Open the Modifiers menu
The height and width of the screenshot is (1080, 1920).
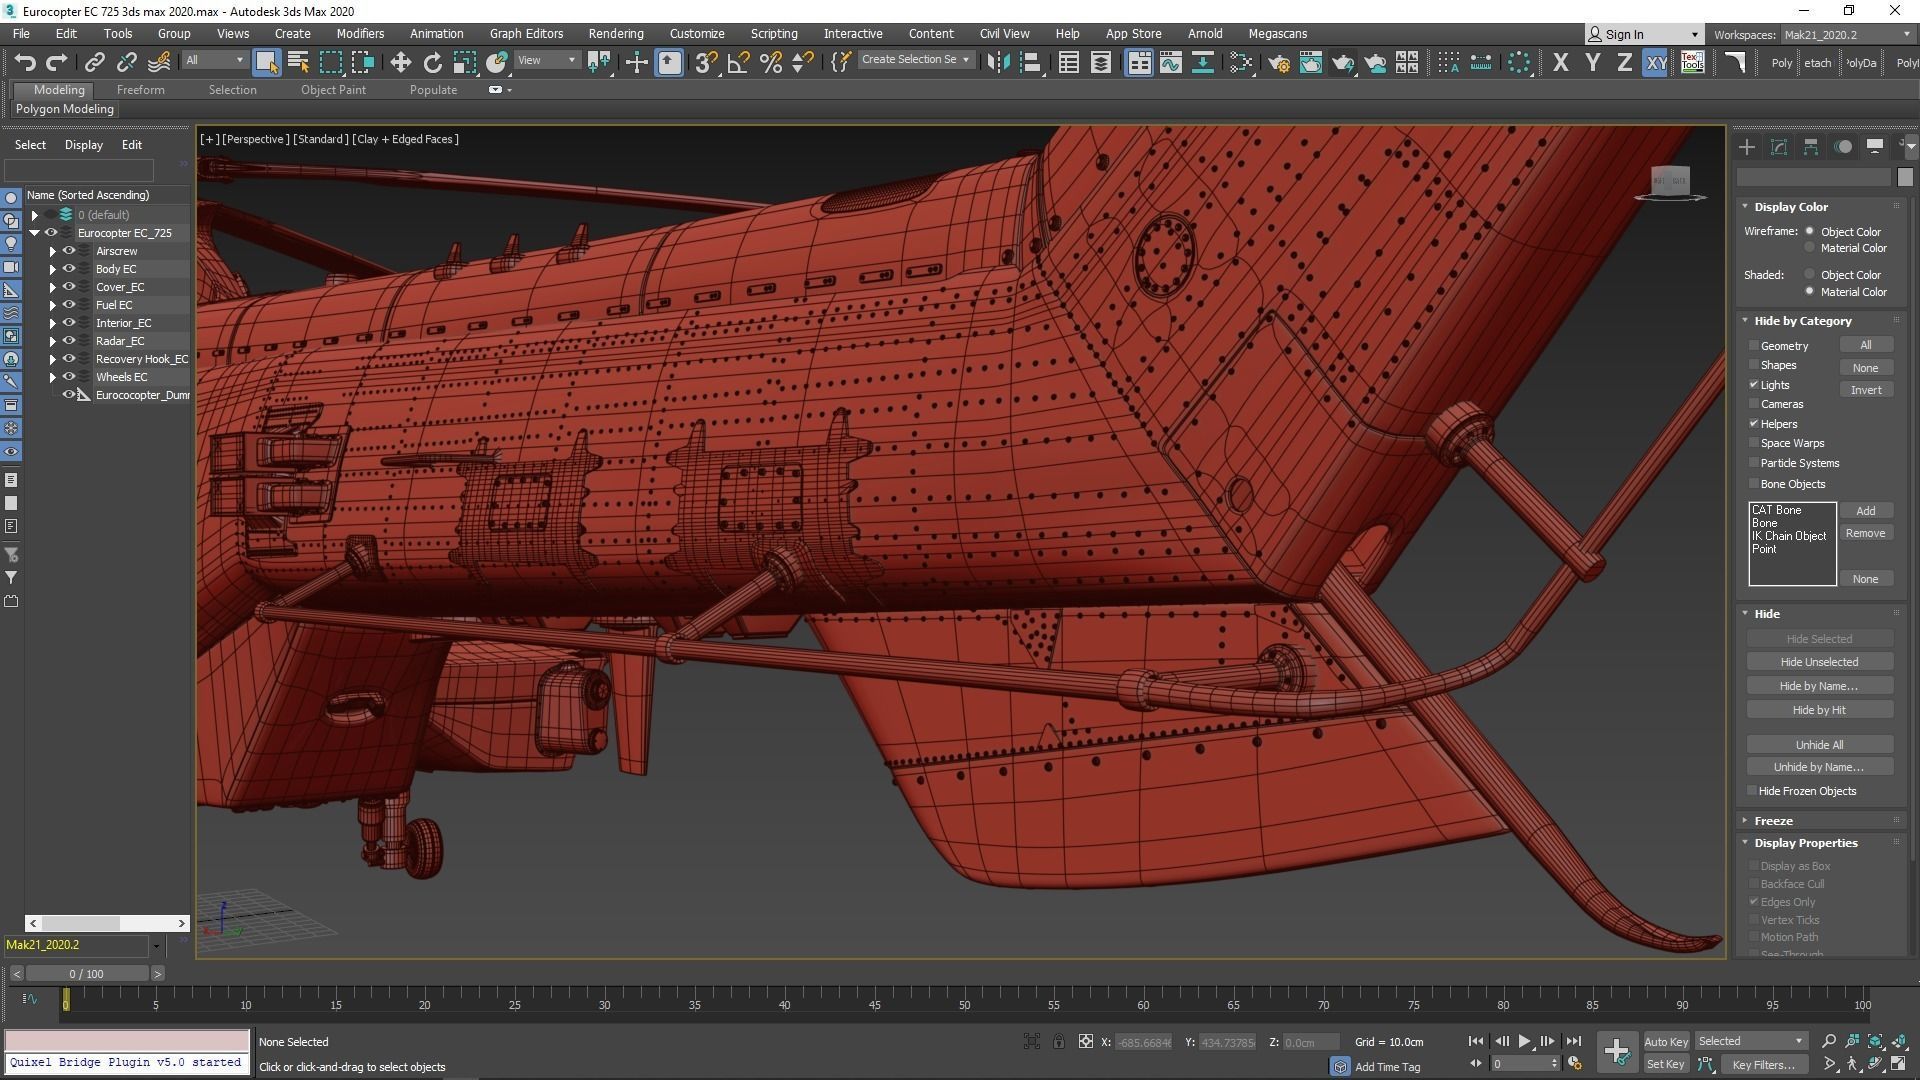(360, 34)
